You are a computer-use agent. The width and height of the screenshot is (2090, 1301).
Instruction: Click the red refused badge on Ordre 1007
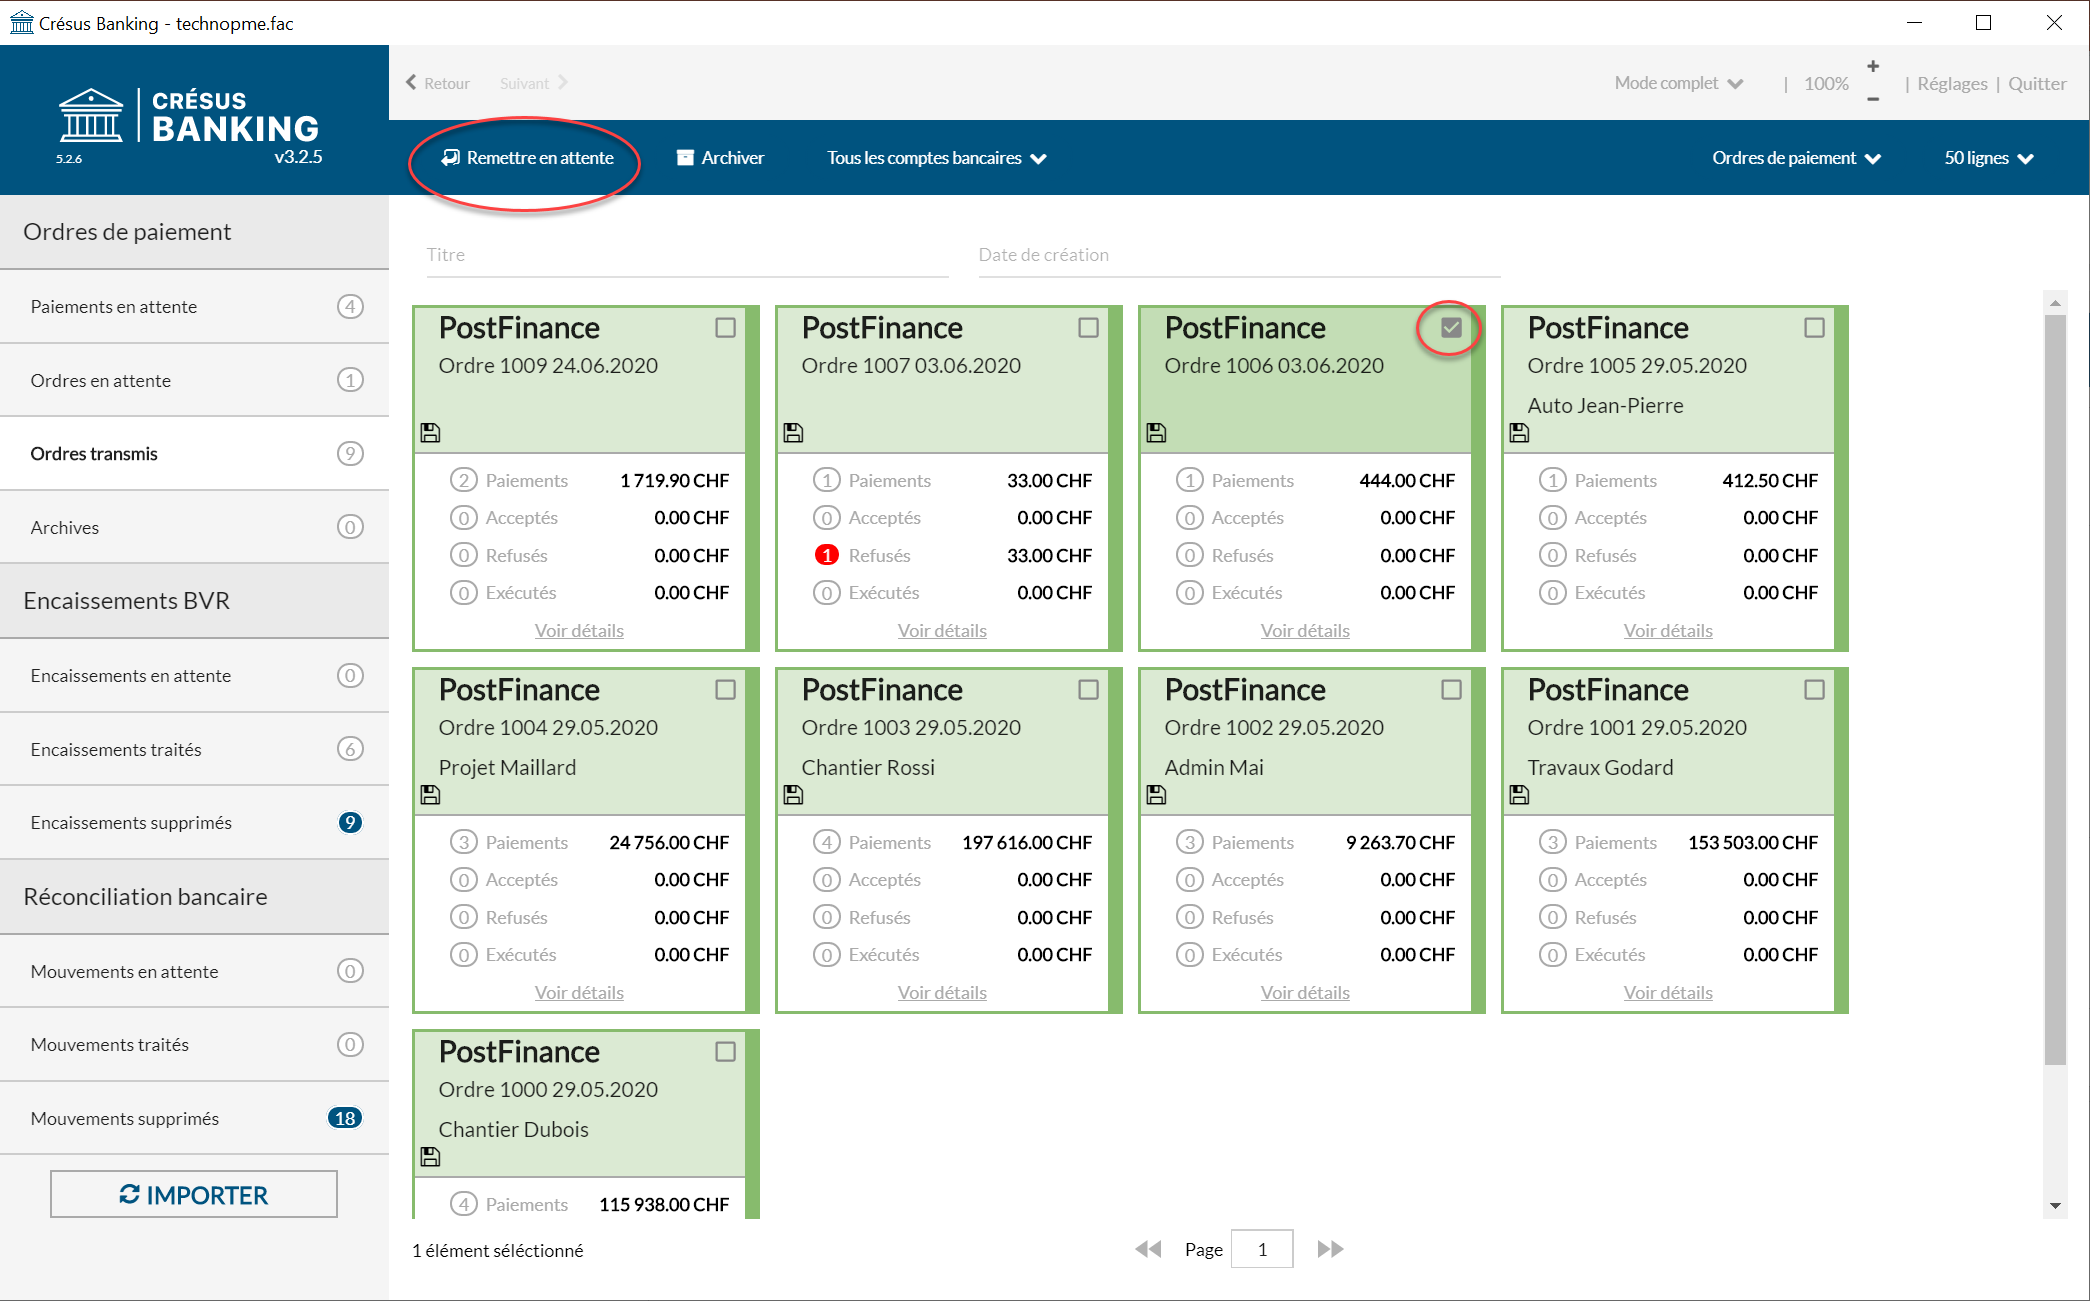(x=826, y=555)
